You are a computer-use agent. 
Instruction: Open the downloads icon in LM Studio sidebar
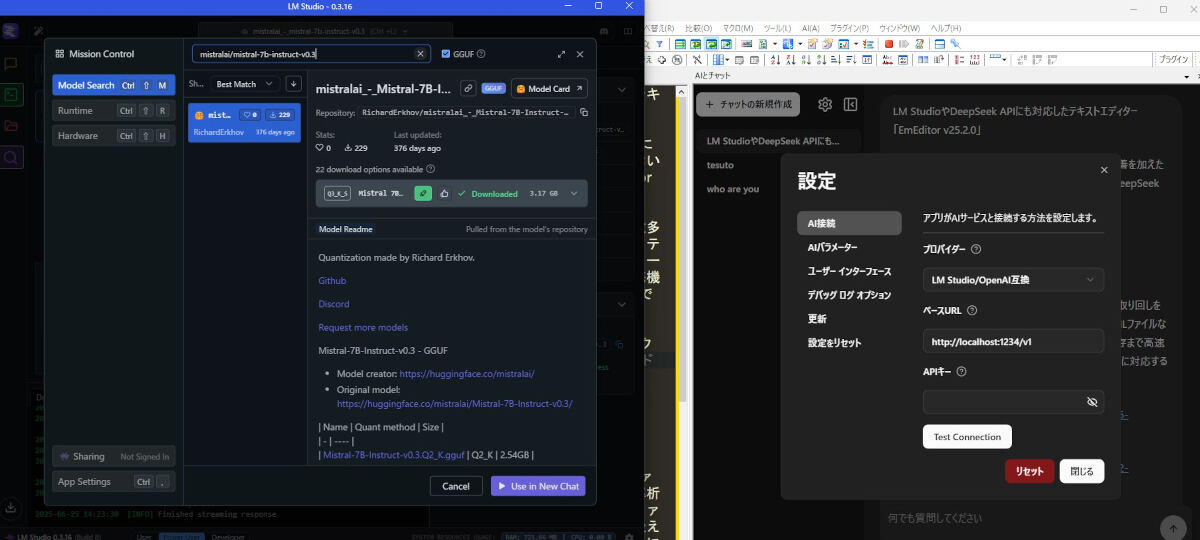11,508
